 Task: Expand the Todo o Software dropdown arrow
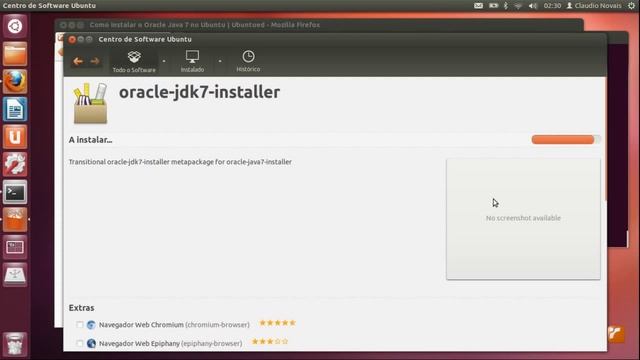[x=164, y=61]
